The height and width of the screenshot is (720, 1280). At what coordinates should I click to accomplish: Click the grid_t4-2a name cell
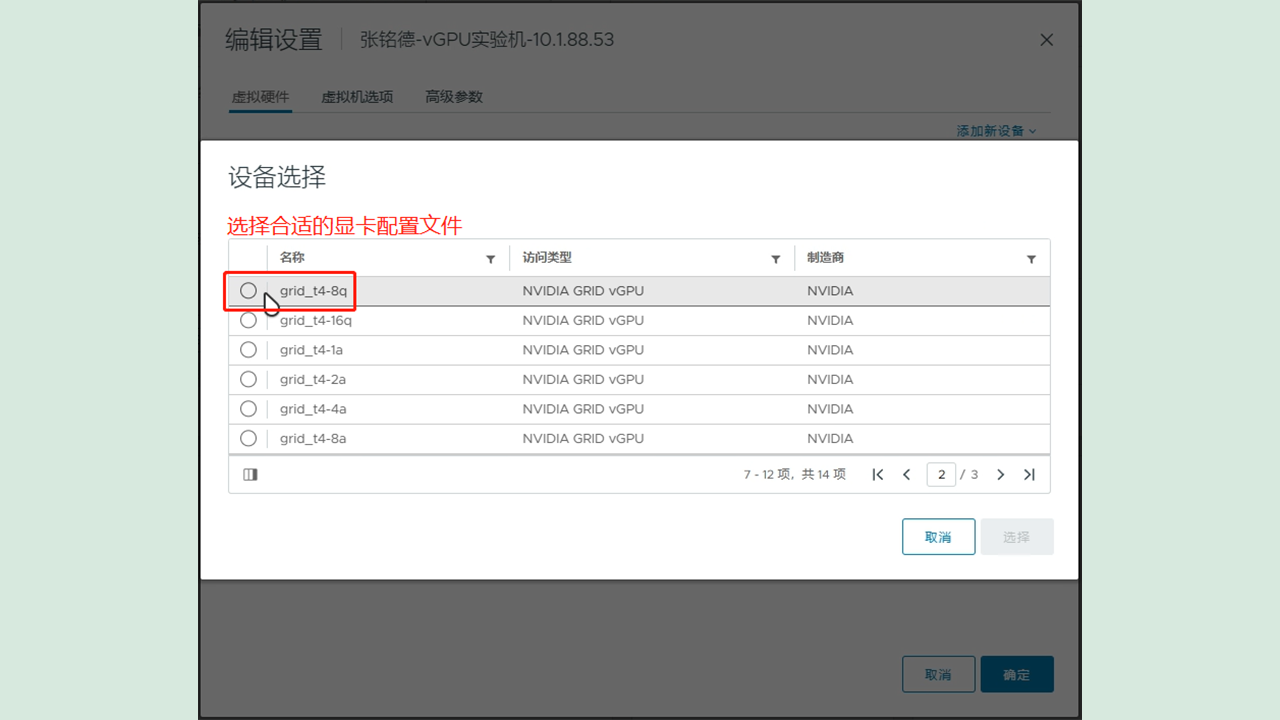[x=313, y=379]
